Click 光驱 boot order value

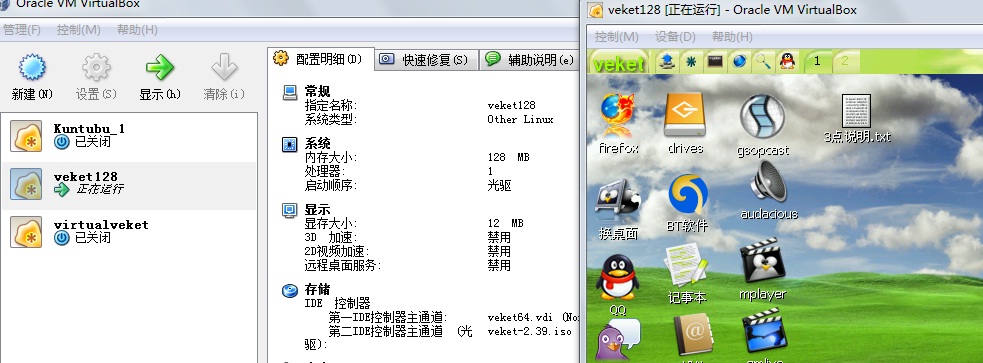[499, 186]
